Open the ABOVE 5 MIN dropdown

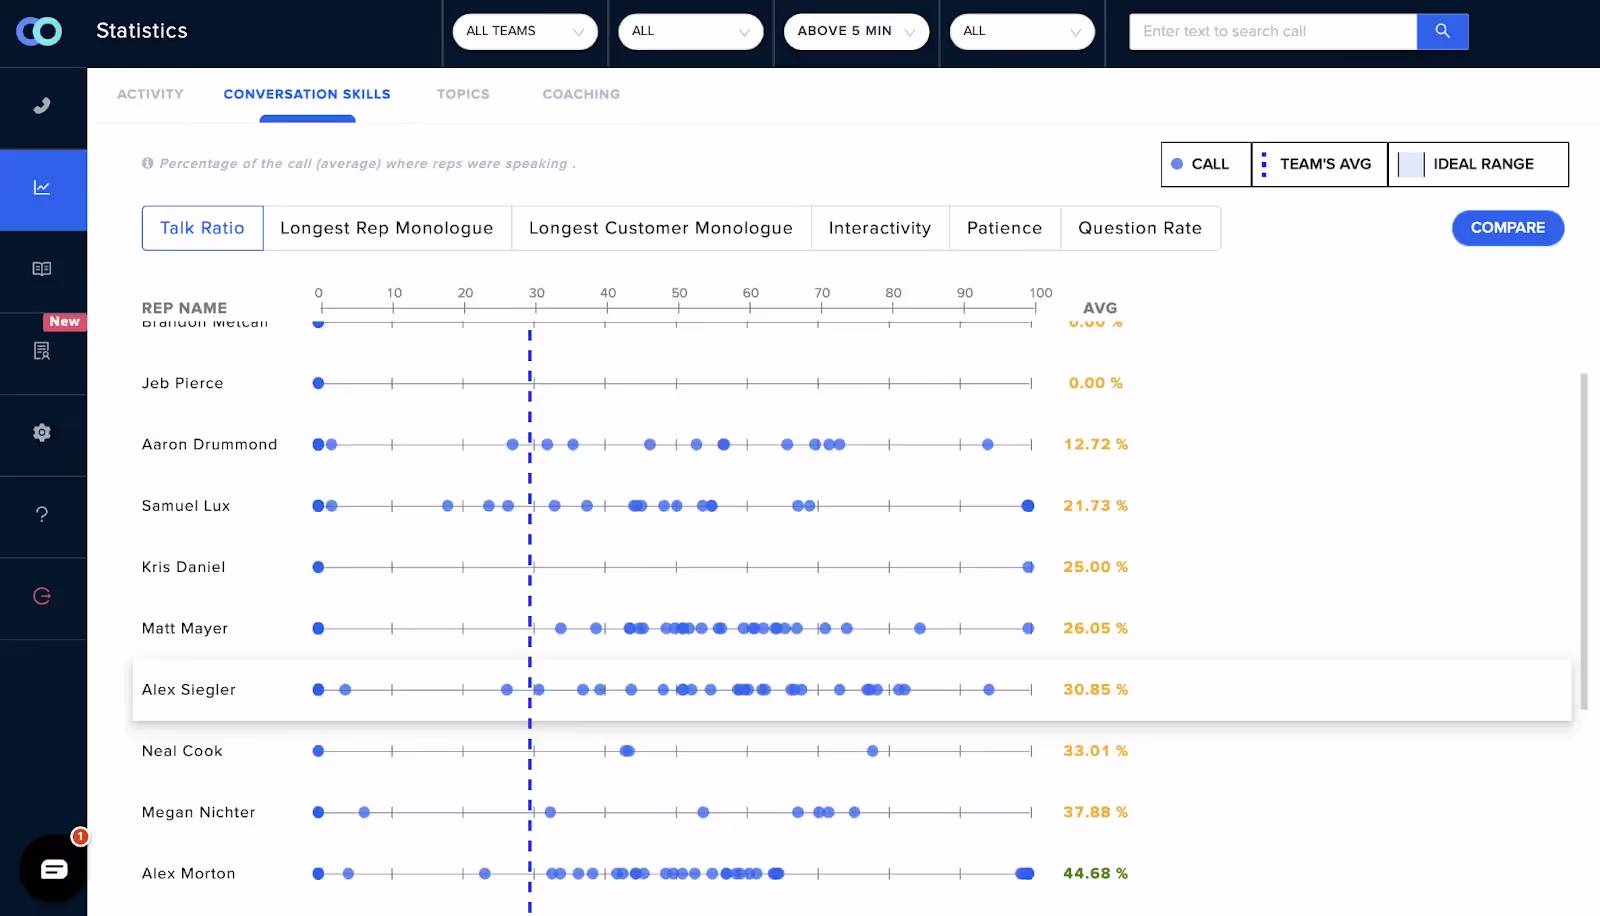(856, 31)
